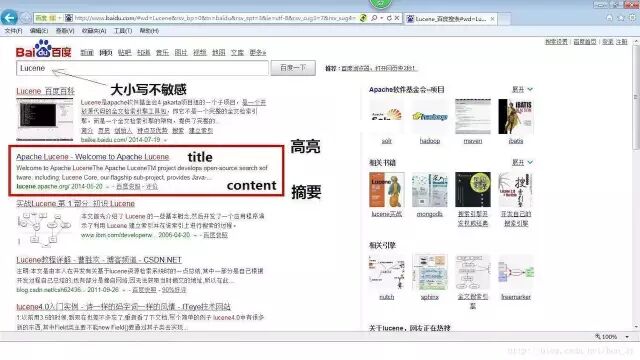Open the 编辑(E) menu
The height and width of the screenshot is (360, 640).
(x=39, y=31)
